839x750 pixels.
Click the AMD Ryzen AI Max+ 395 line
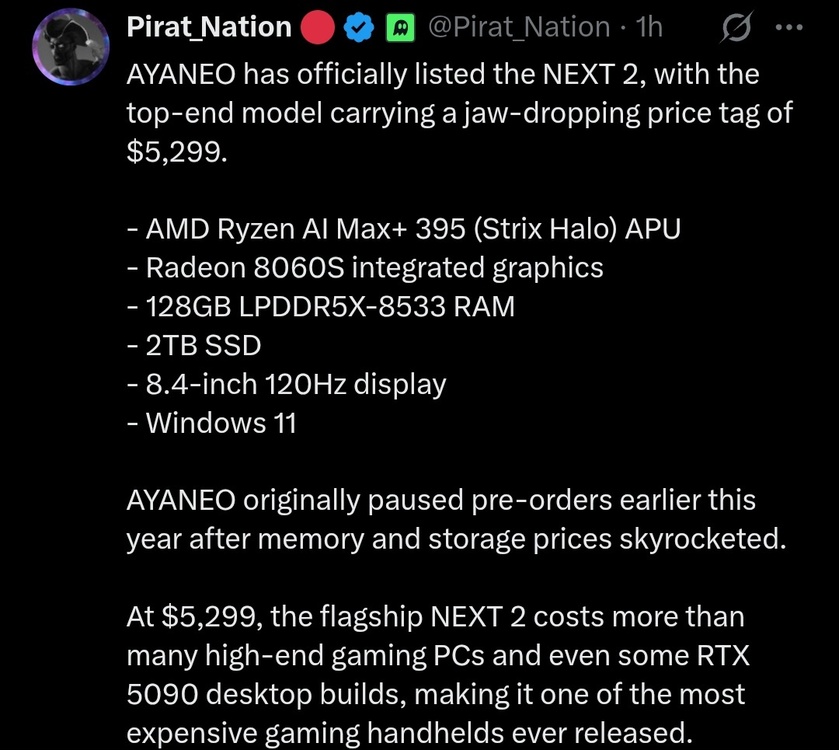404,229
